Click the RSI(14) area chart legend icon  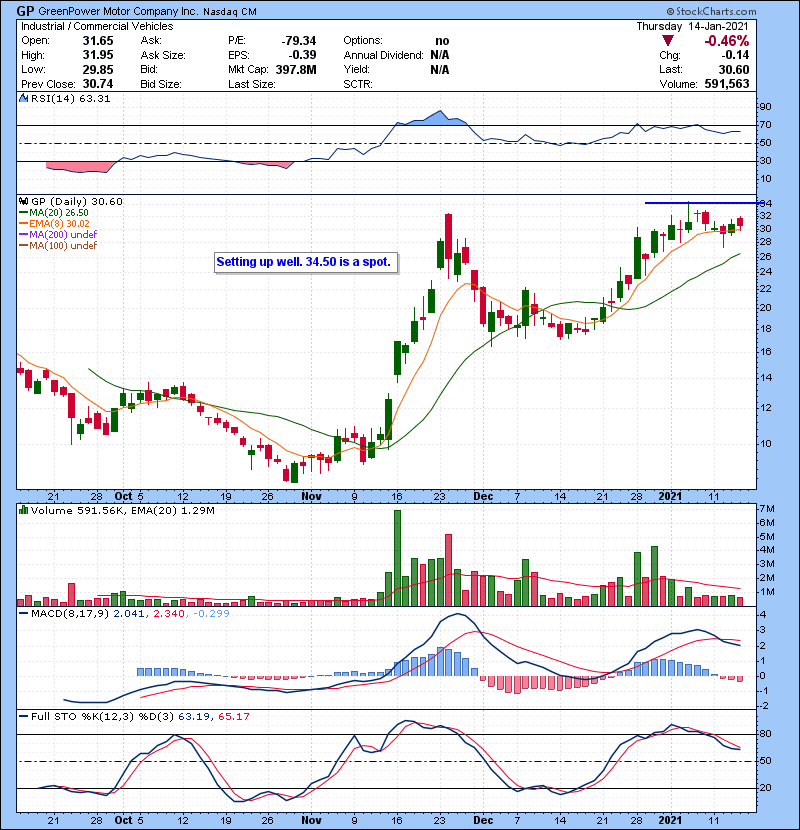click(23, 99)
